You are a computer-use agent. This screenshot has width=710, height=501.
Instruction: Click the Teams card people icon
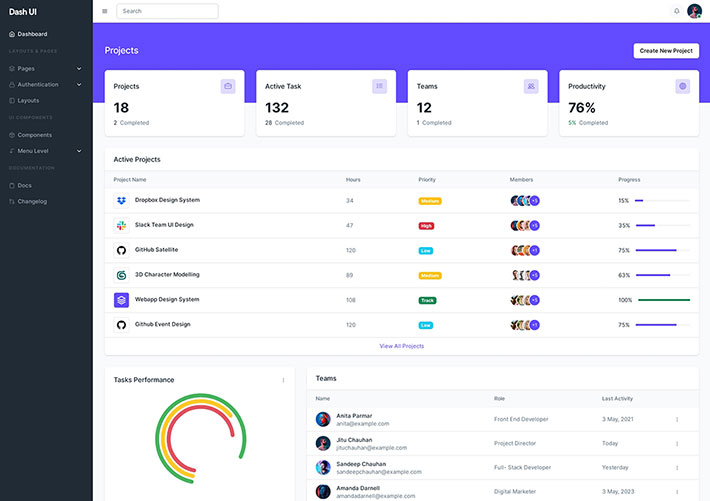click(531, 86)
